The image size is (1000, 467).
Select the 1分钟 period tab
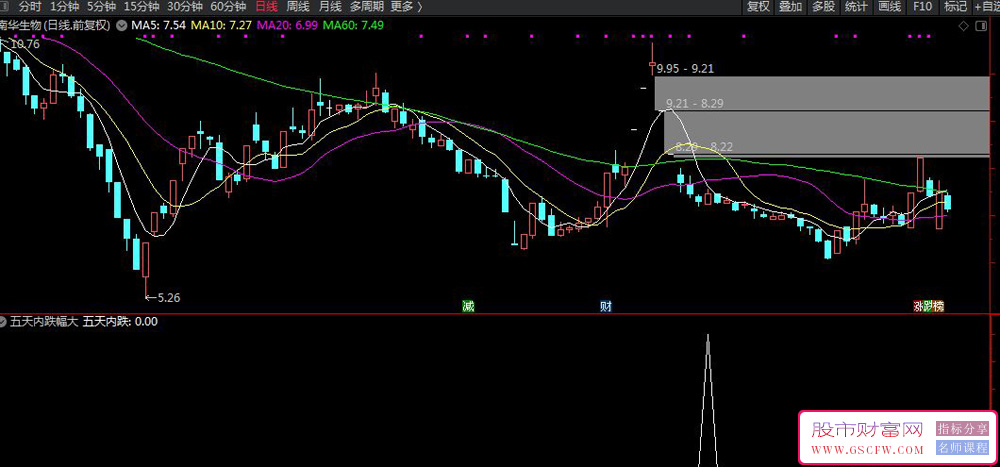[62, 7]
